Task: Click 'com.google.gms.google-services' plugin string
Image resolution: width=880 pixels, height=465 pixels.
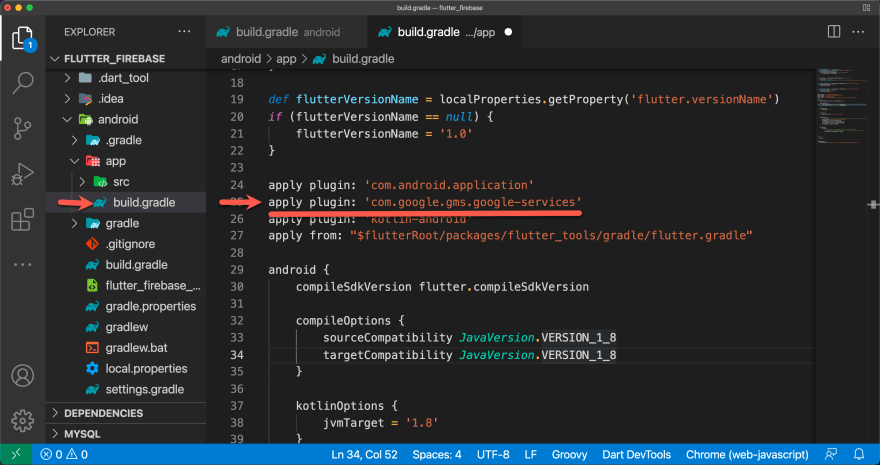Action: click(x=473, y=201)
